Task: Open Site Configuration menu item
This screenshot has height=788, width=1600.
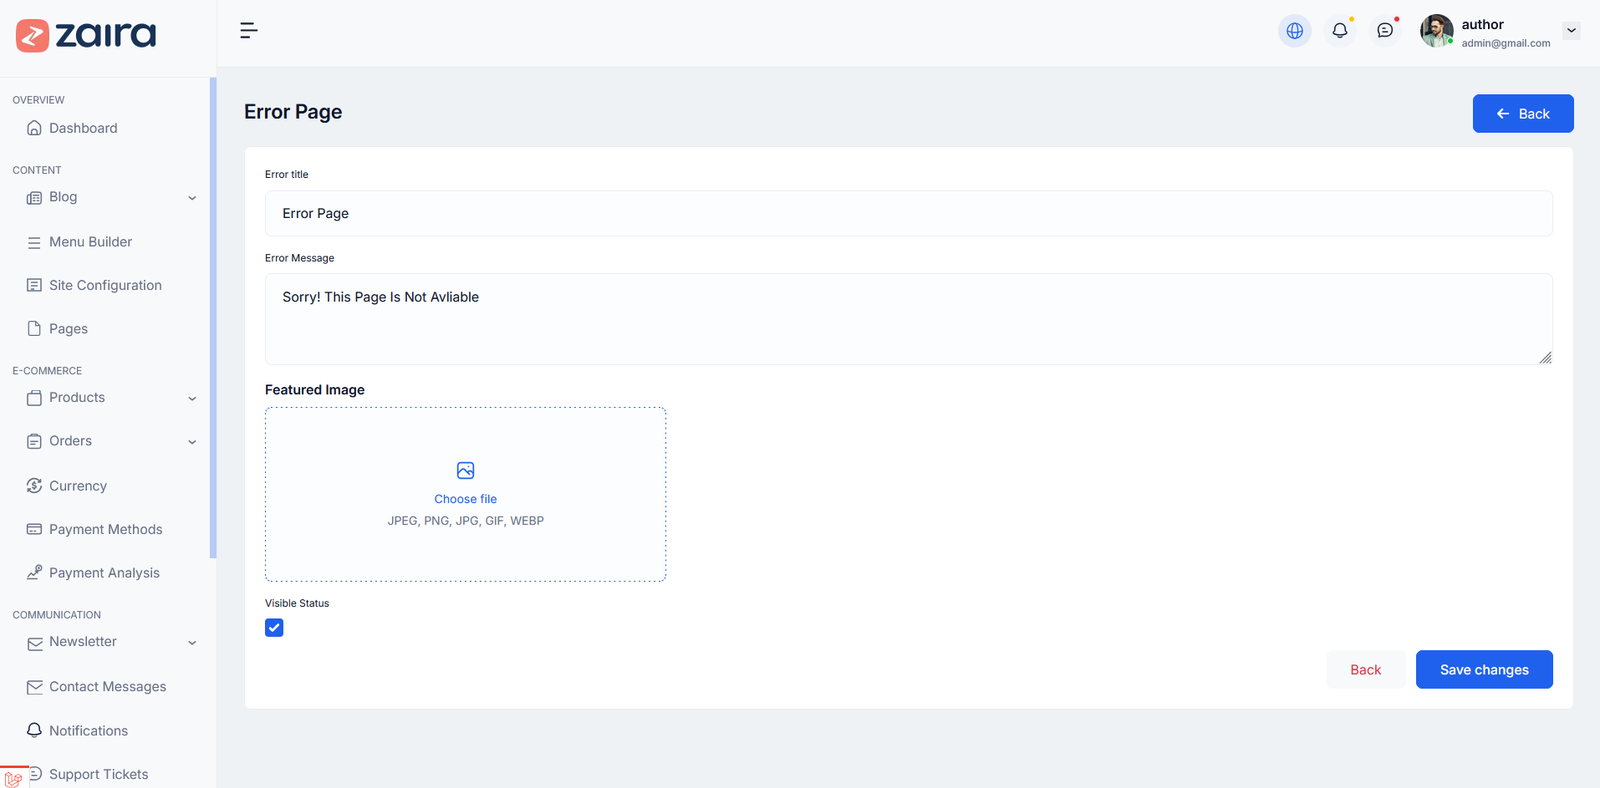Action: coord(105,285)
